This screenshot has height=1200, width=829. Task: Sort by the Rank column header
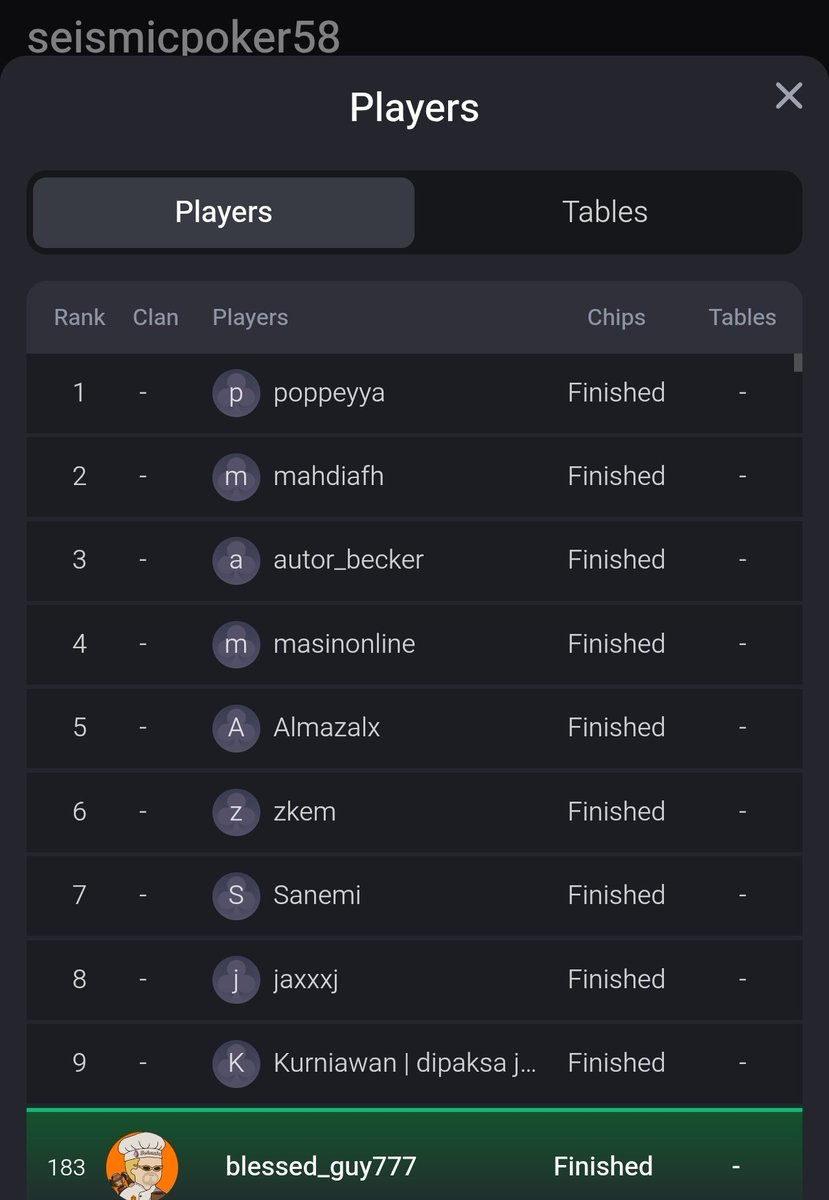pyautogui.click(x=80, y=317)
